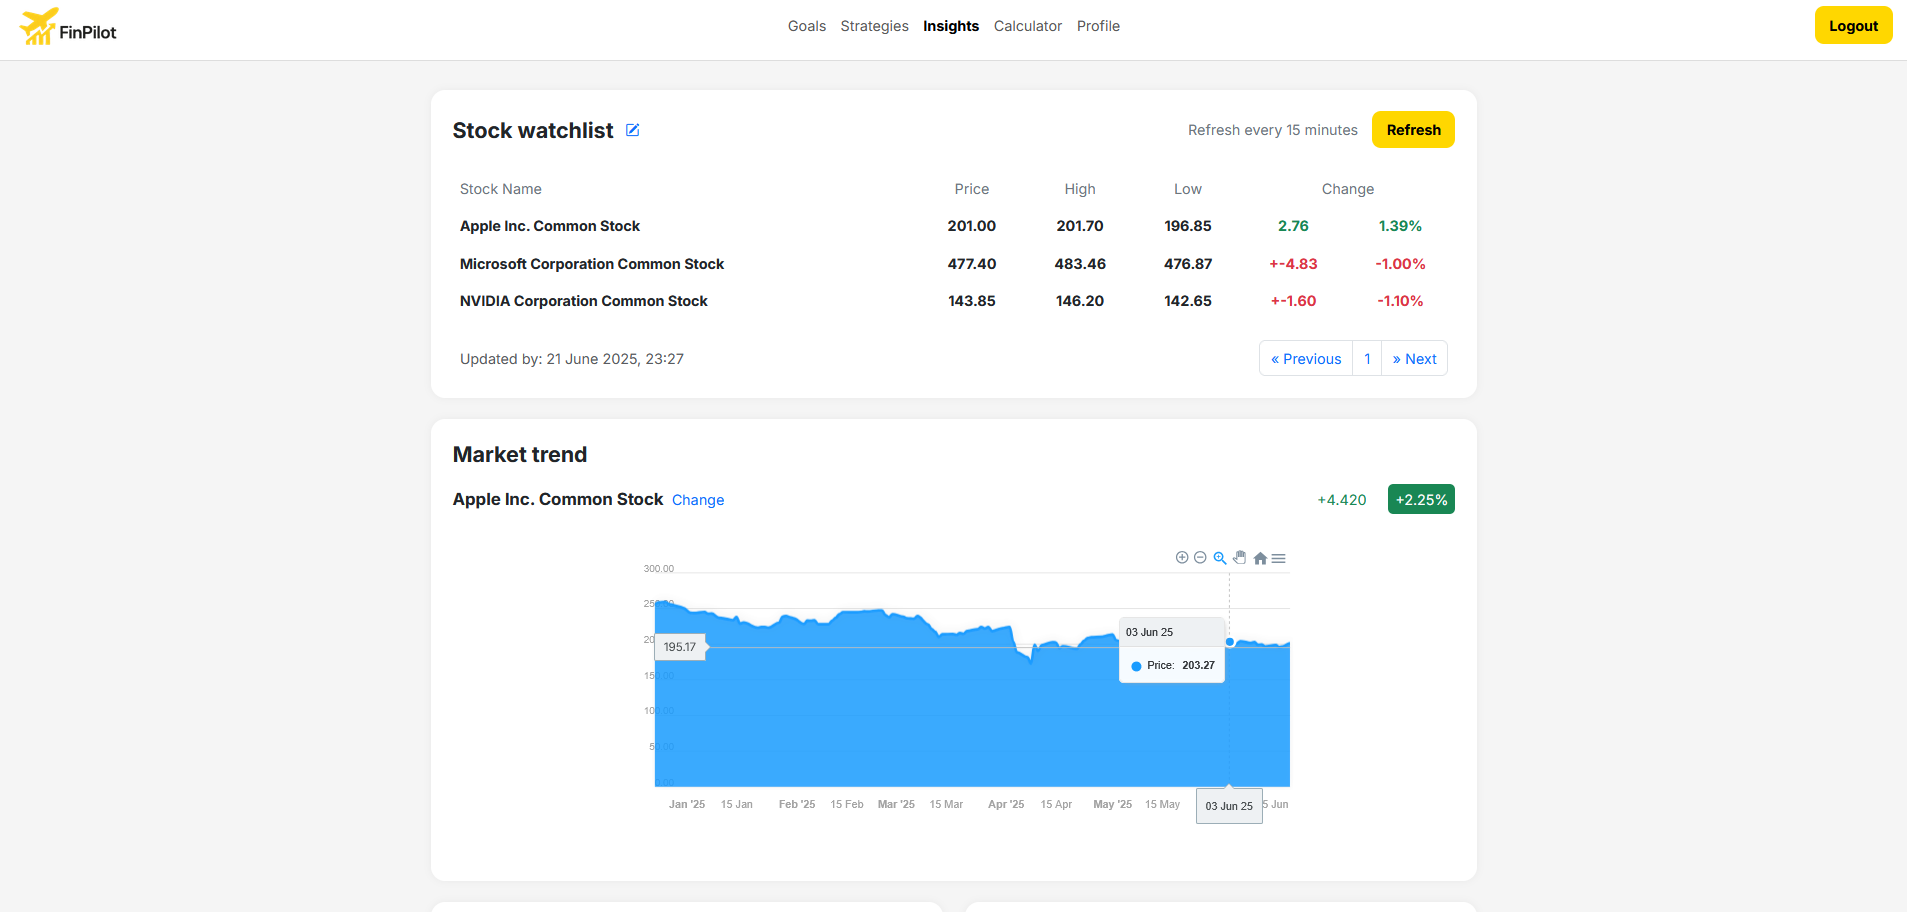Go to Previous watchlist page
The width and height of the screenshot is (1907, 912).
pyautogui.click(x=1306, y=359)
